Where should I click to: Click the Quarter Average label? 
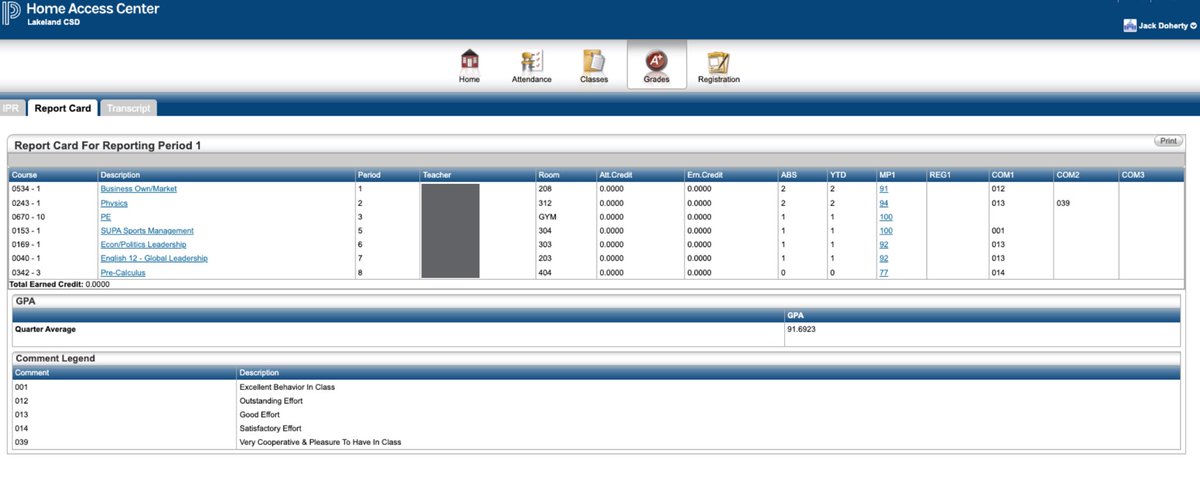tap(45, 328)
